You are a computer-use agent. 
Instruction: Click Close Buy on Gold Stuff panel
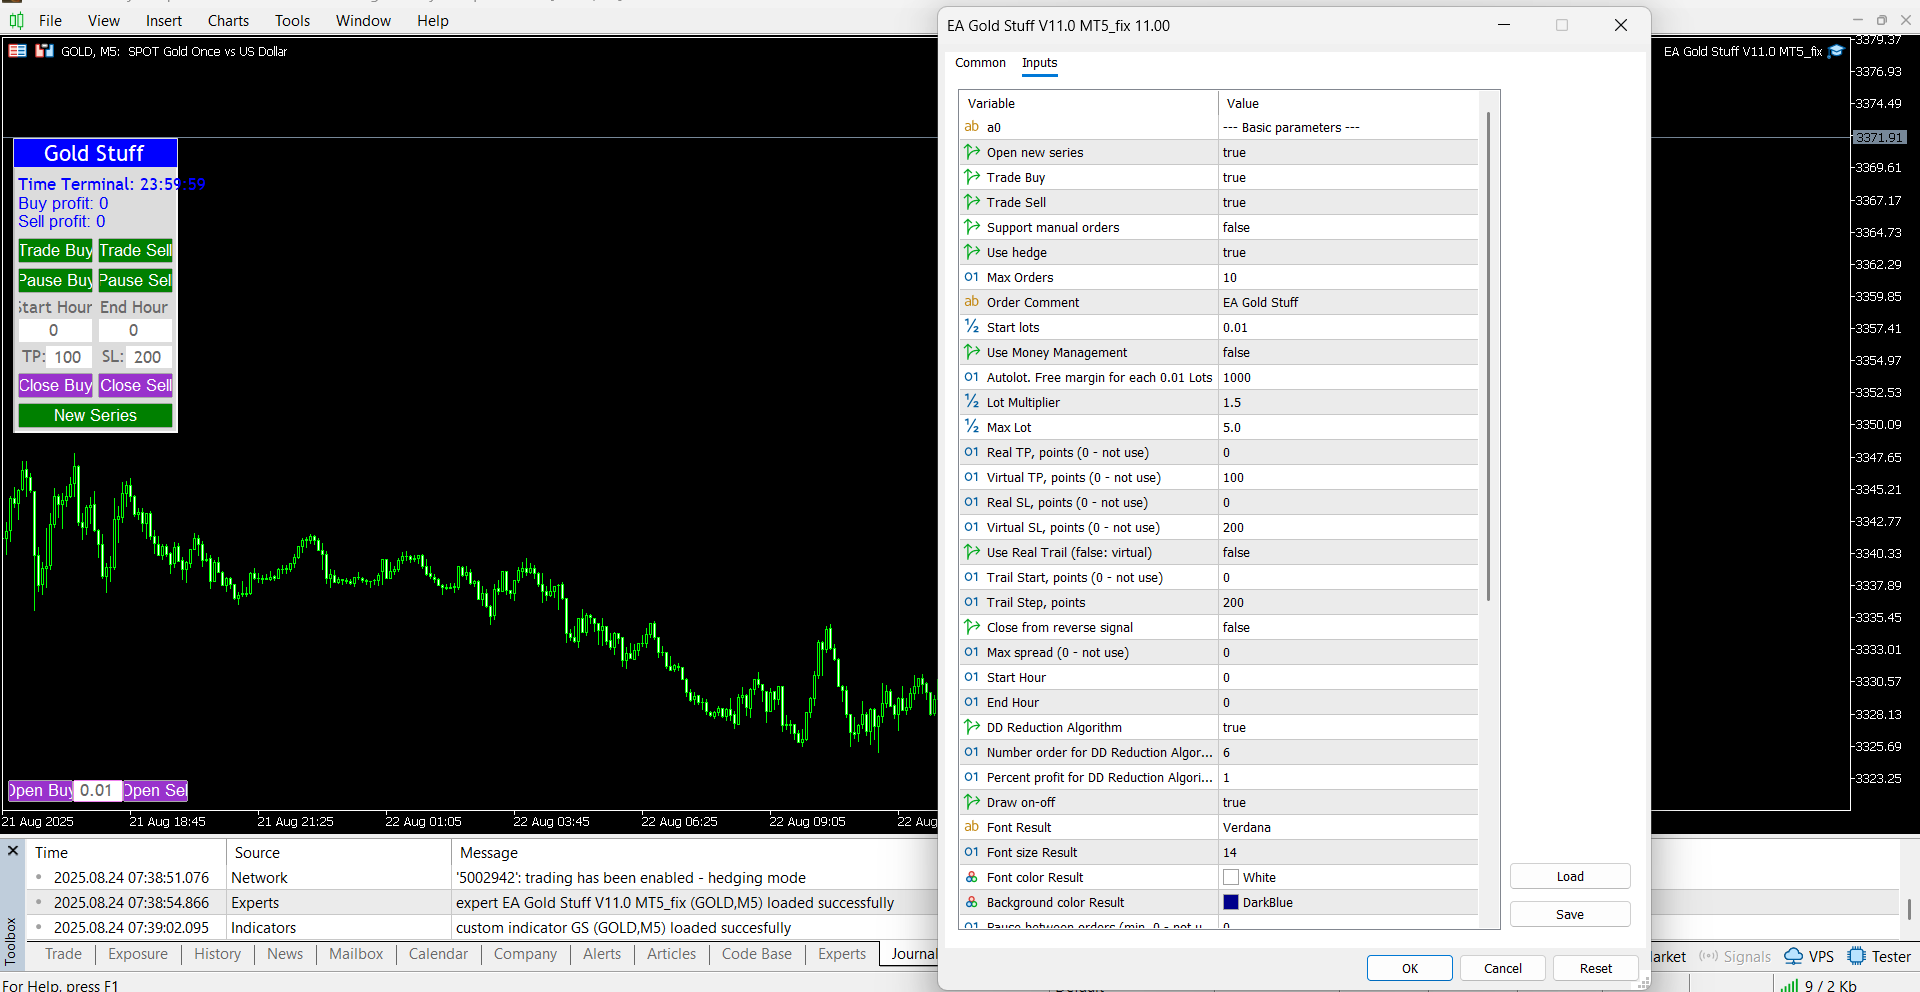56,385
